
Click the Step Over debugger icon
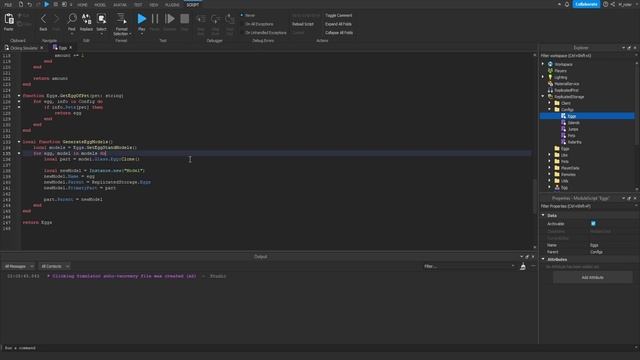click(x=215, y=19)
